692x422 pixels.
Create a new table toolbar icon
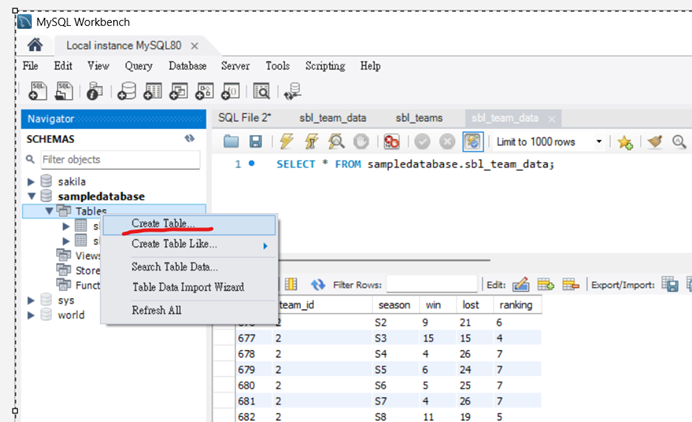tap(153, 91)
